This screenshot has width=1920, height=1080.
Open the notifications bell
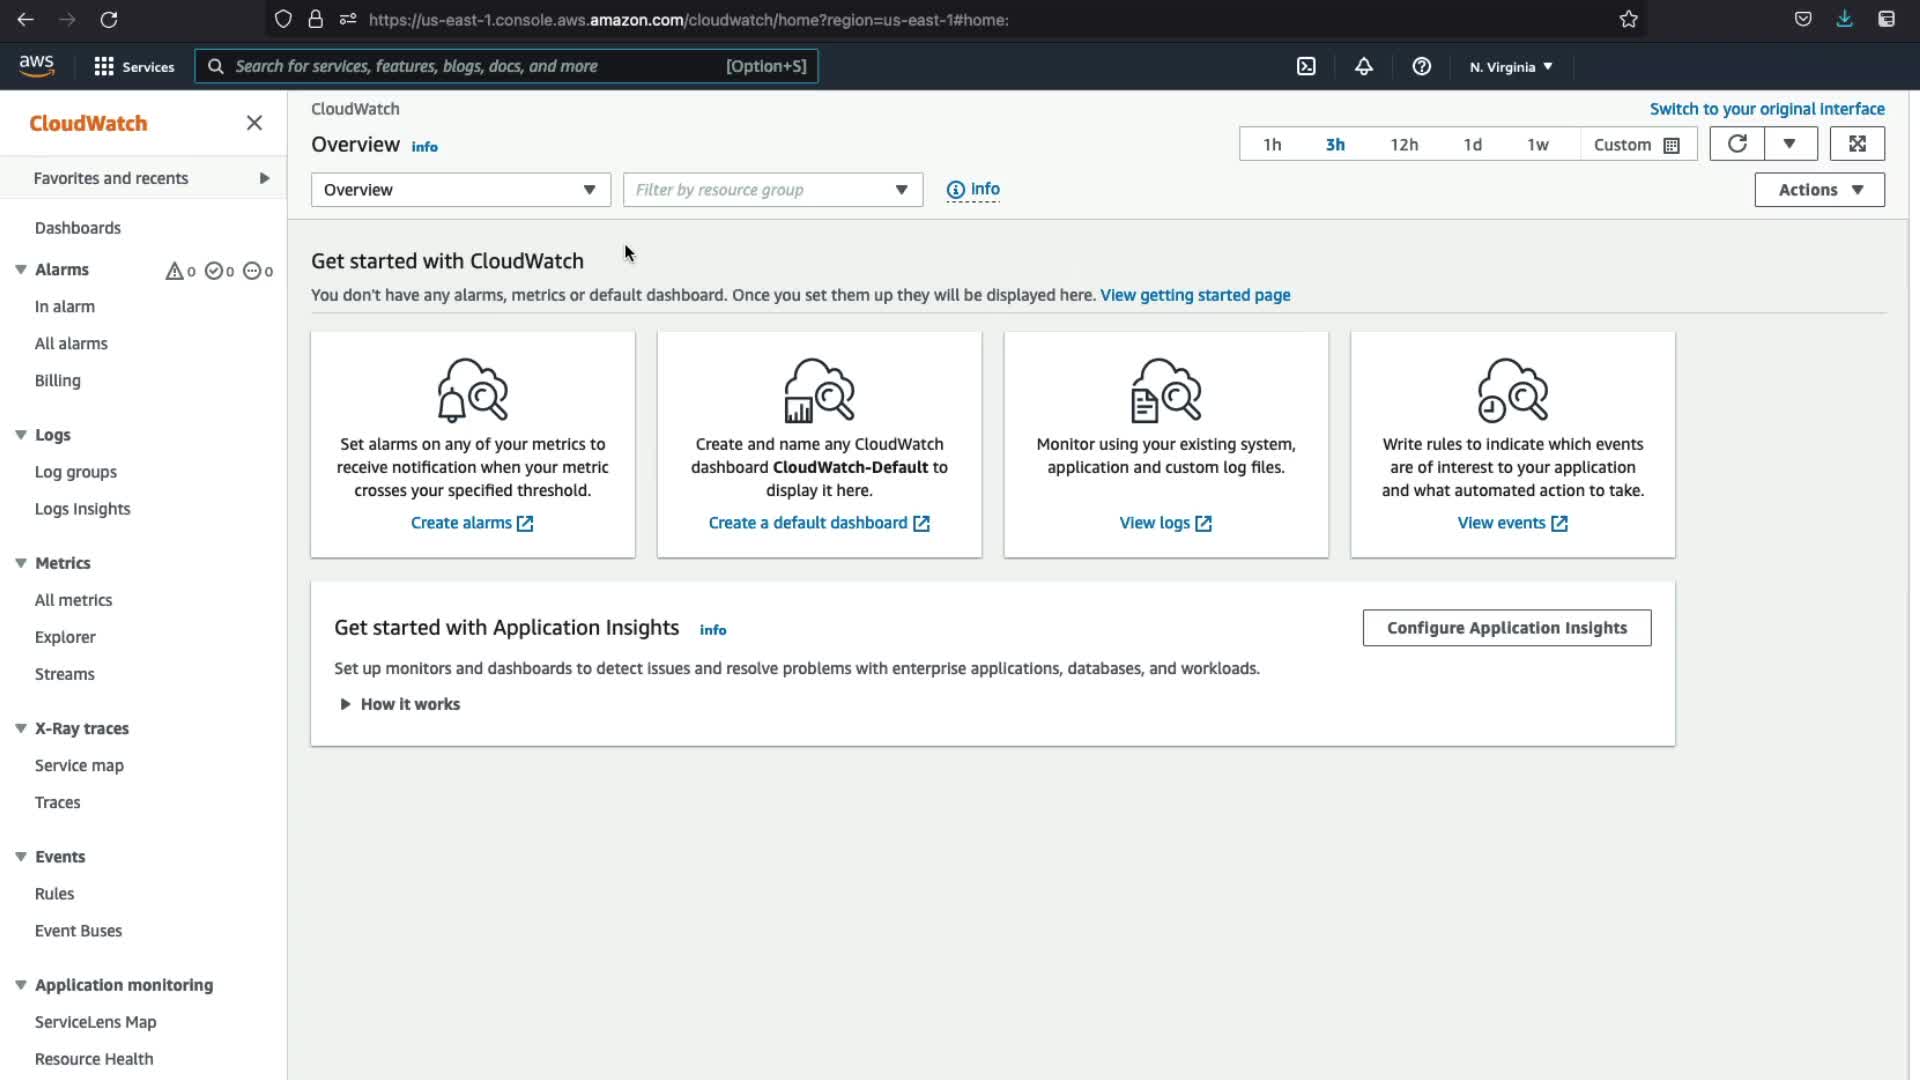[x=1363, y=66]
